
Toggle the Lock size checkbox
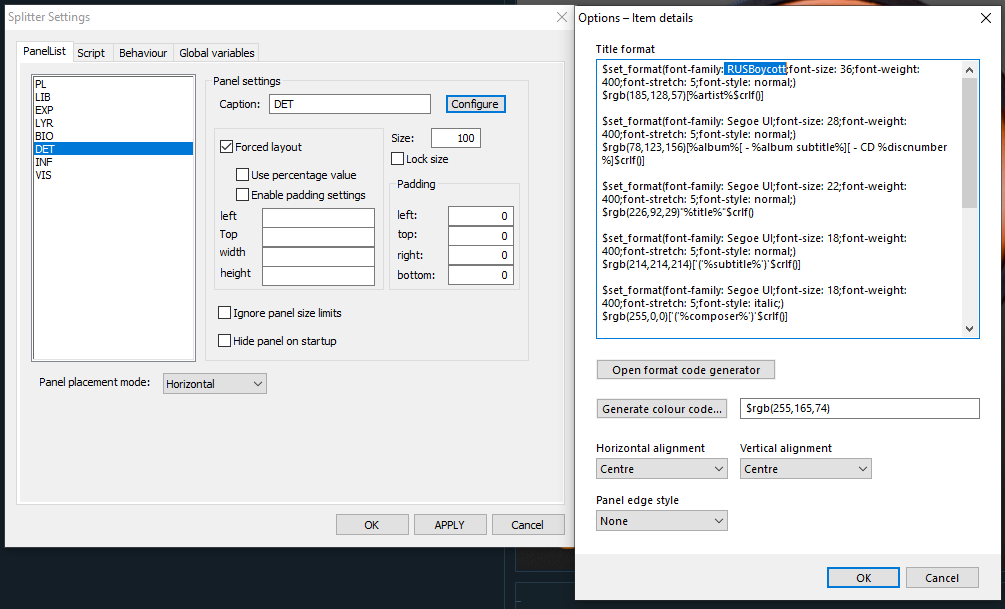click(398, 159)
